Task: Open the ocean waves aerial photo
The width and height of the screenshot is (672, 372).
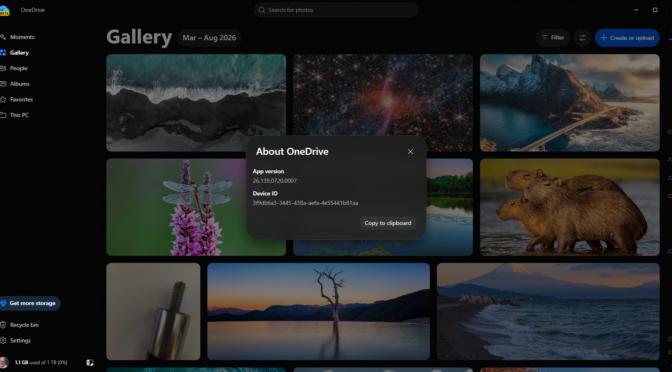Action: [x=196, y=103]
